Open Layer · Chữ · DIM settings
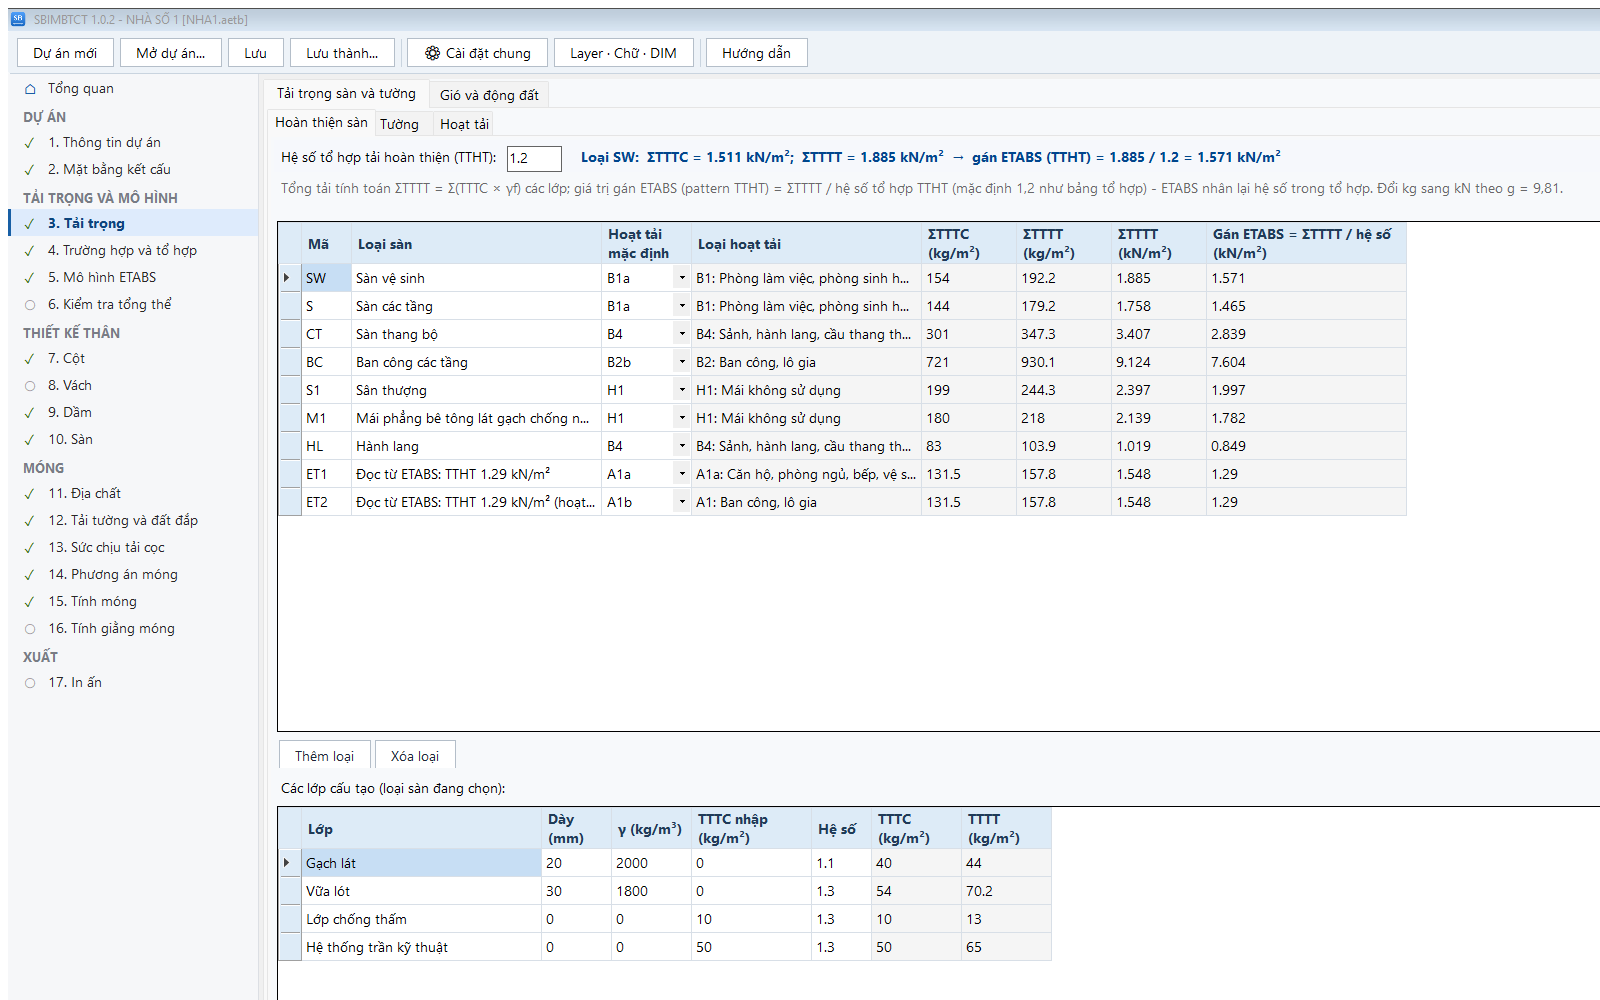Viewport: 1600px width, 1000px height. 623,53
